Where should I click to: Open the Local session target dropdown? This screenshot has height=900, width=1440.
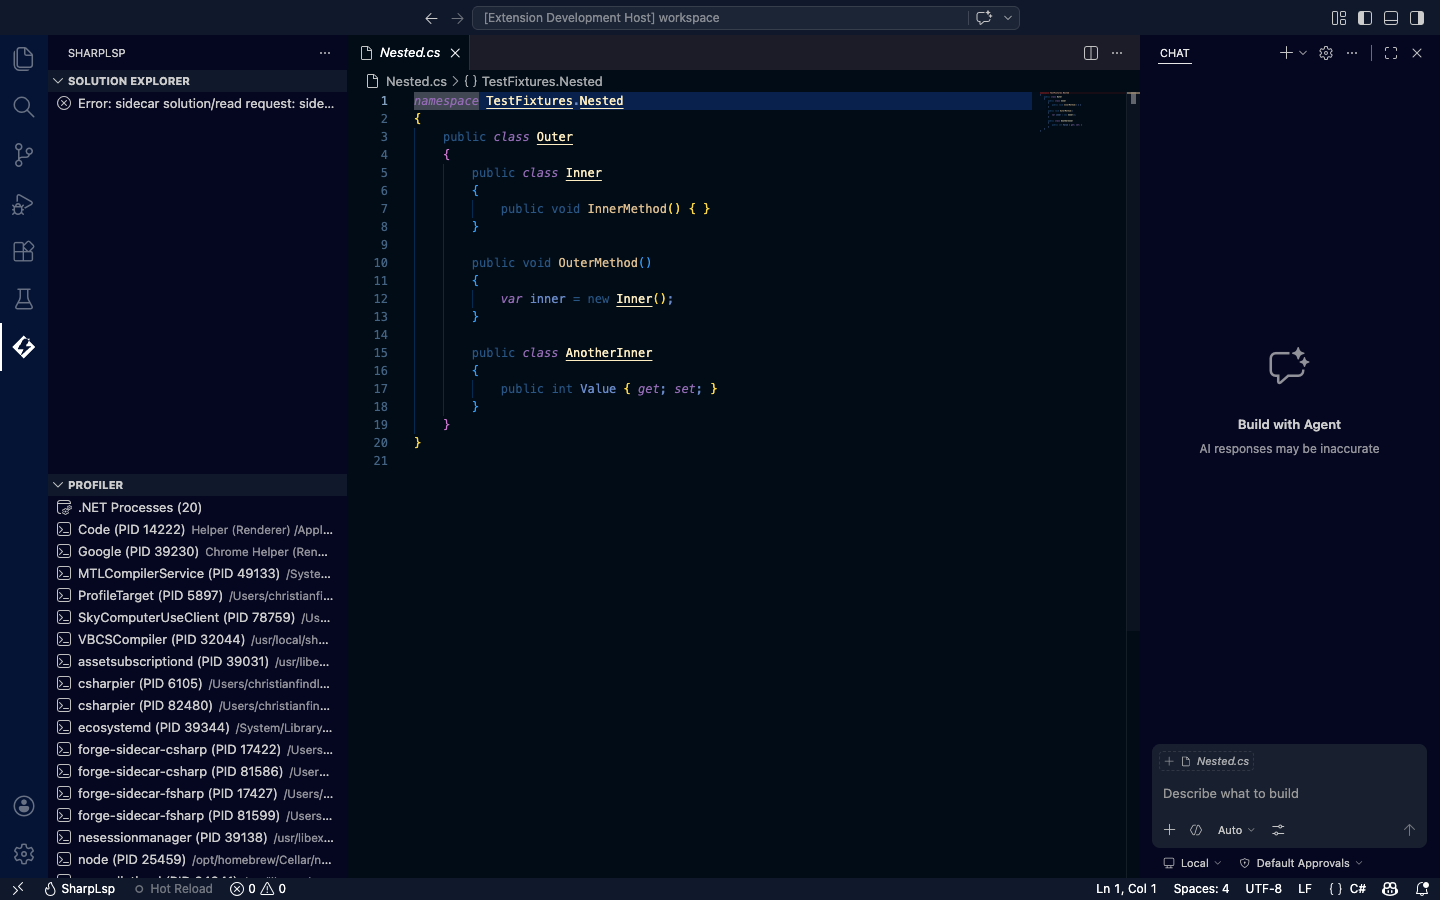tap(1193, 863)
